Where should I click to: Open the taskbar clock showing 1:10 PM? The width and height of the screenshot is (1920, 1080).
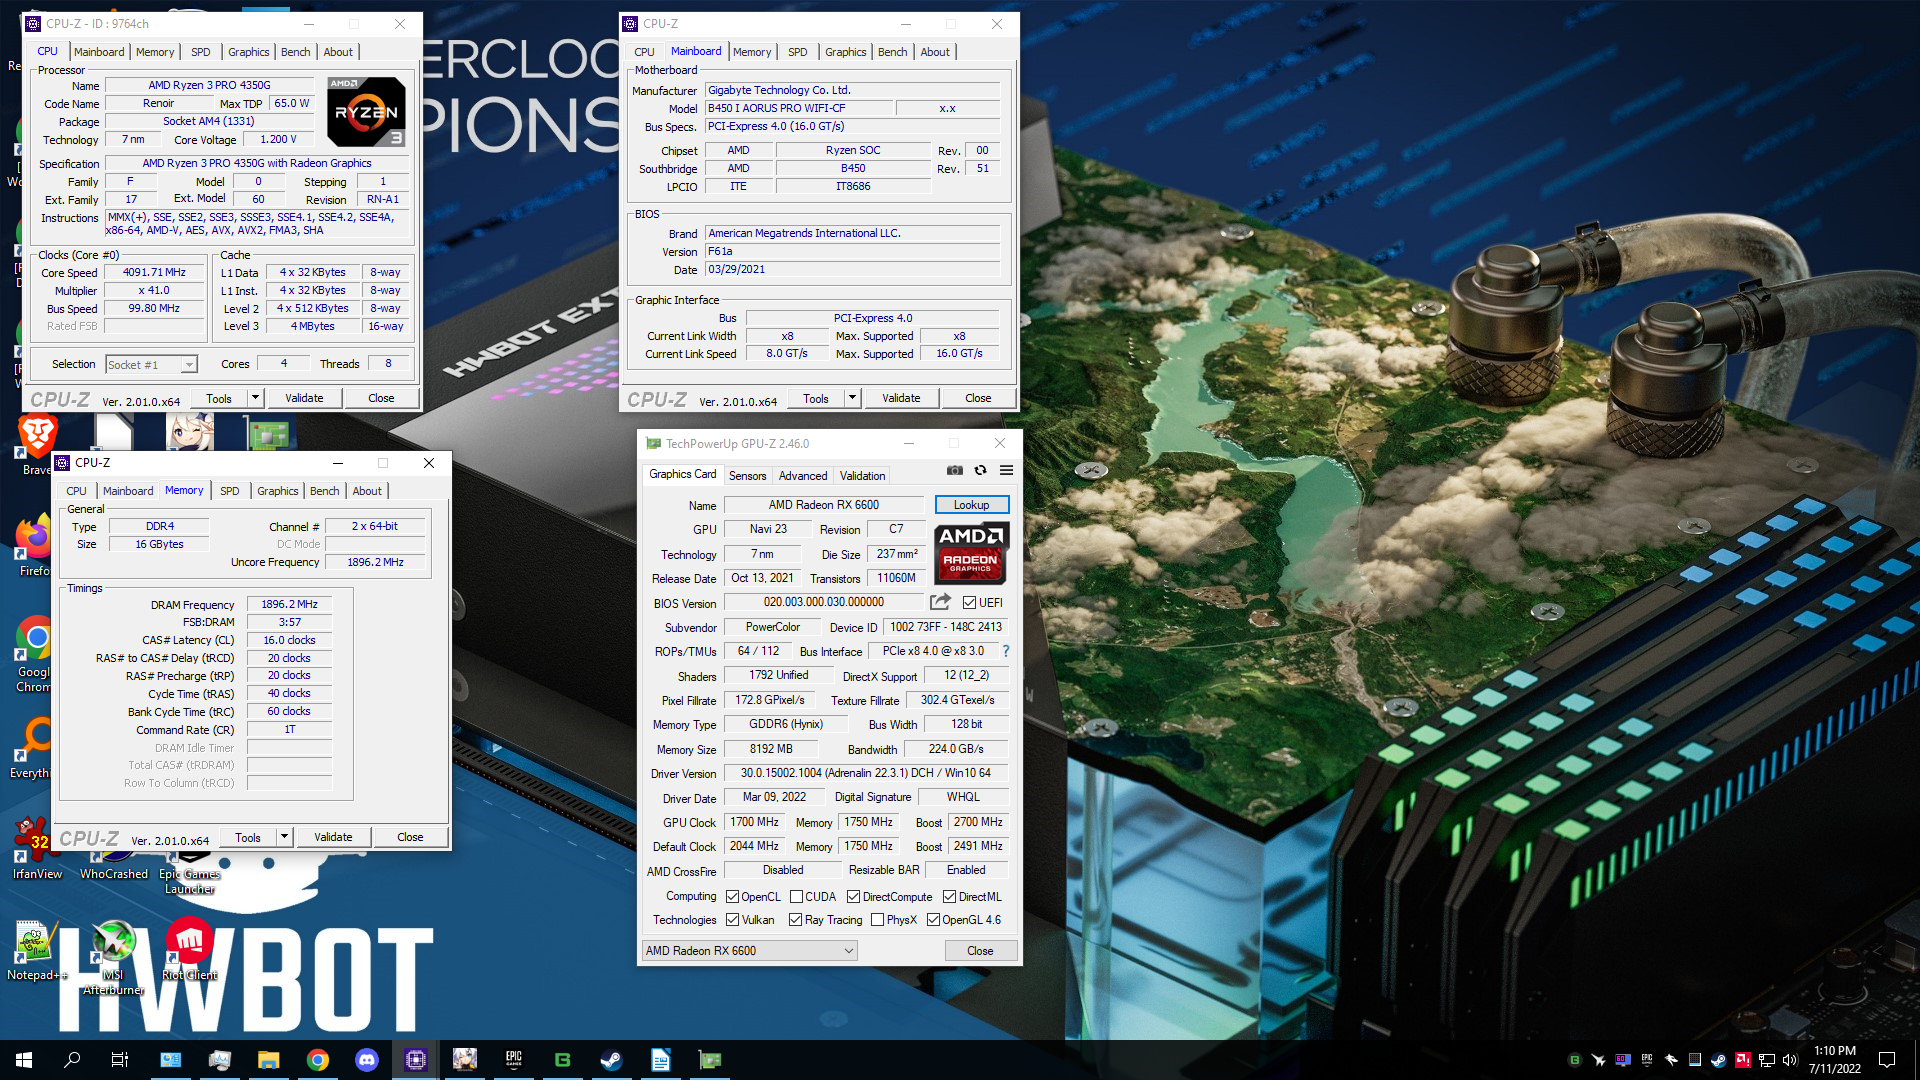pos(1835,1060)
